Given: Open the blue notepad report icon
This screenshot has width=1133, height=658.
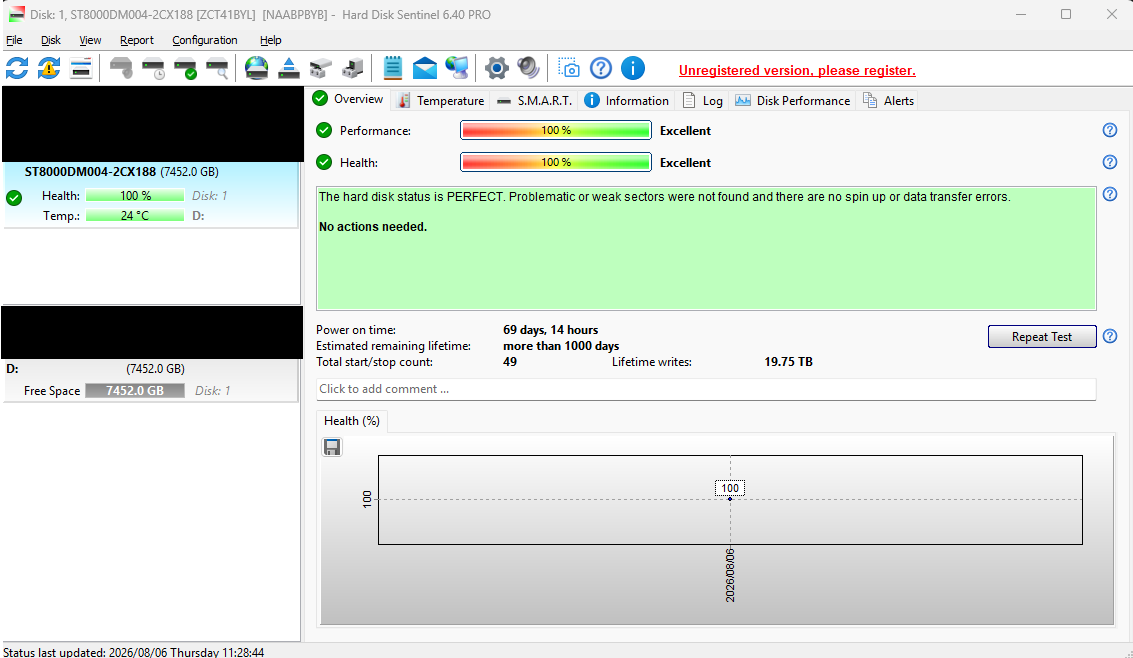Looking at the screenshot, I should [x=392, y=69].
